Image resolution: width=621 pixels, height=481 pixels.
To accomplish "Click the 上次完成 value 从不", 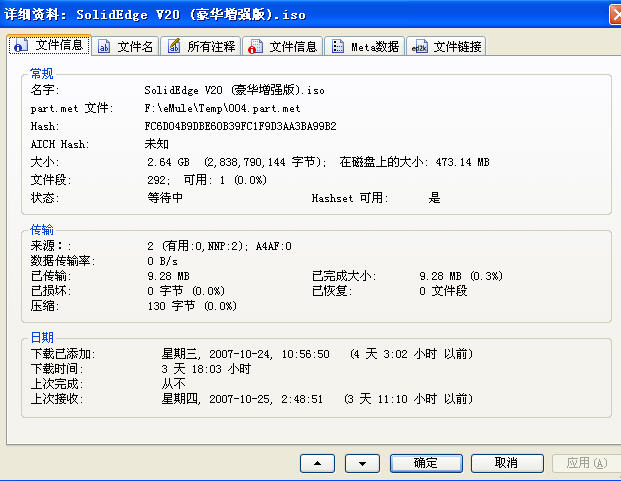I will click(173, 384).
